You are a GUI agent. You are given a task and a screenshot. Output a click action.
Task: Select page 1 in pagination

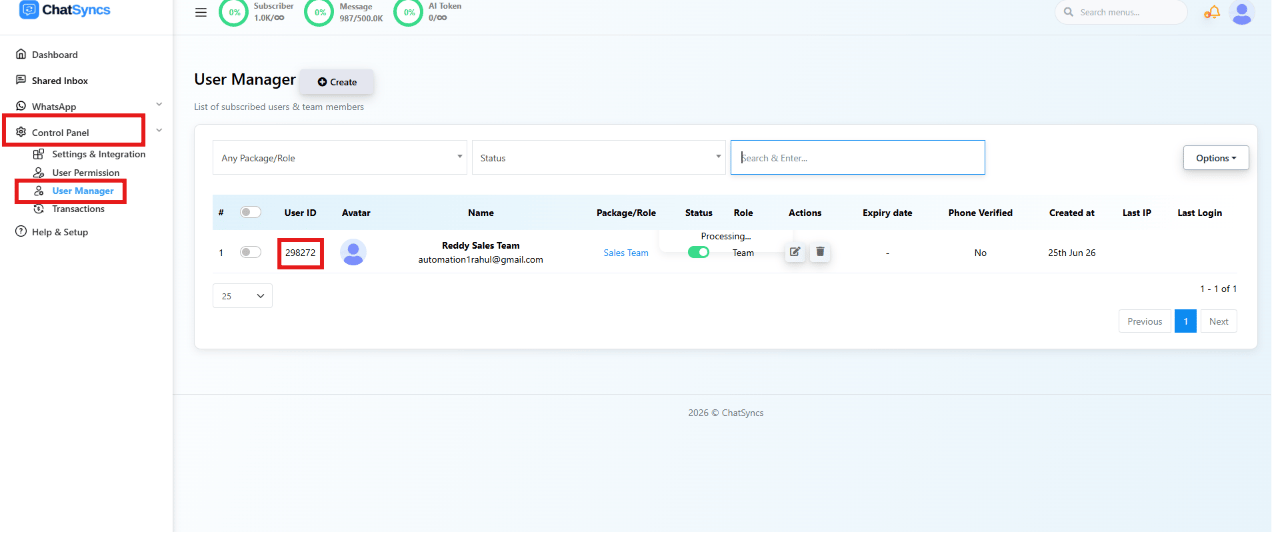click(x=1186, y=321)
